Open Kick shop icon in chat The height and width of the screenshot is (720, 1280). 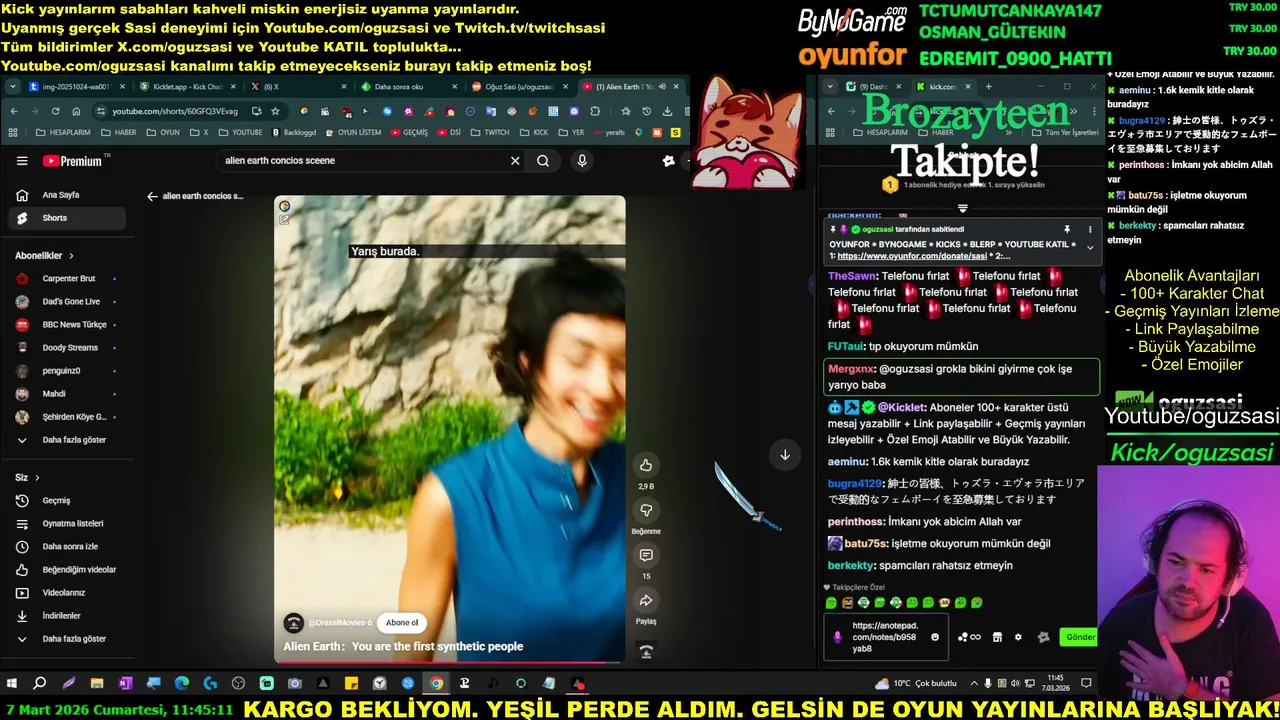click(x=997, y=637)
